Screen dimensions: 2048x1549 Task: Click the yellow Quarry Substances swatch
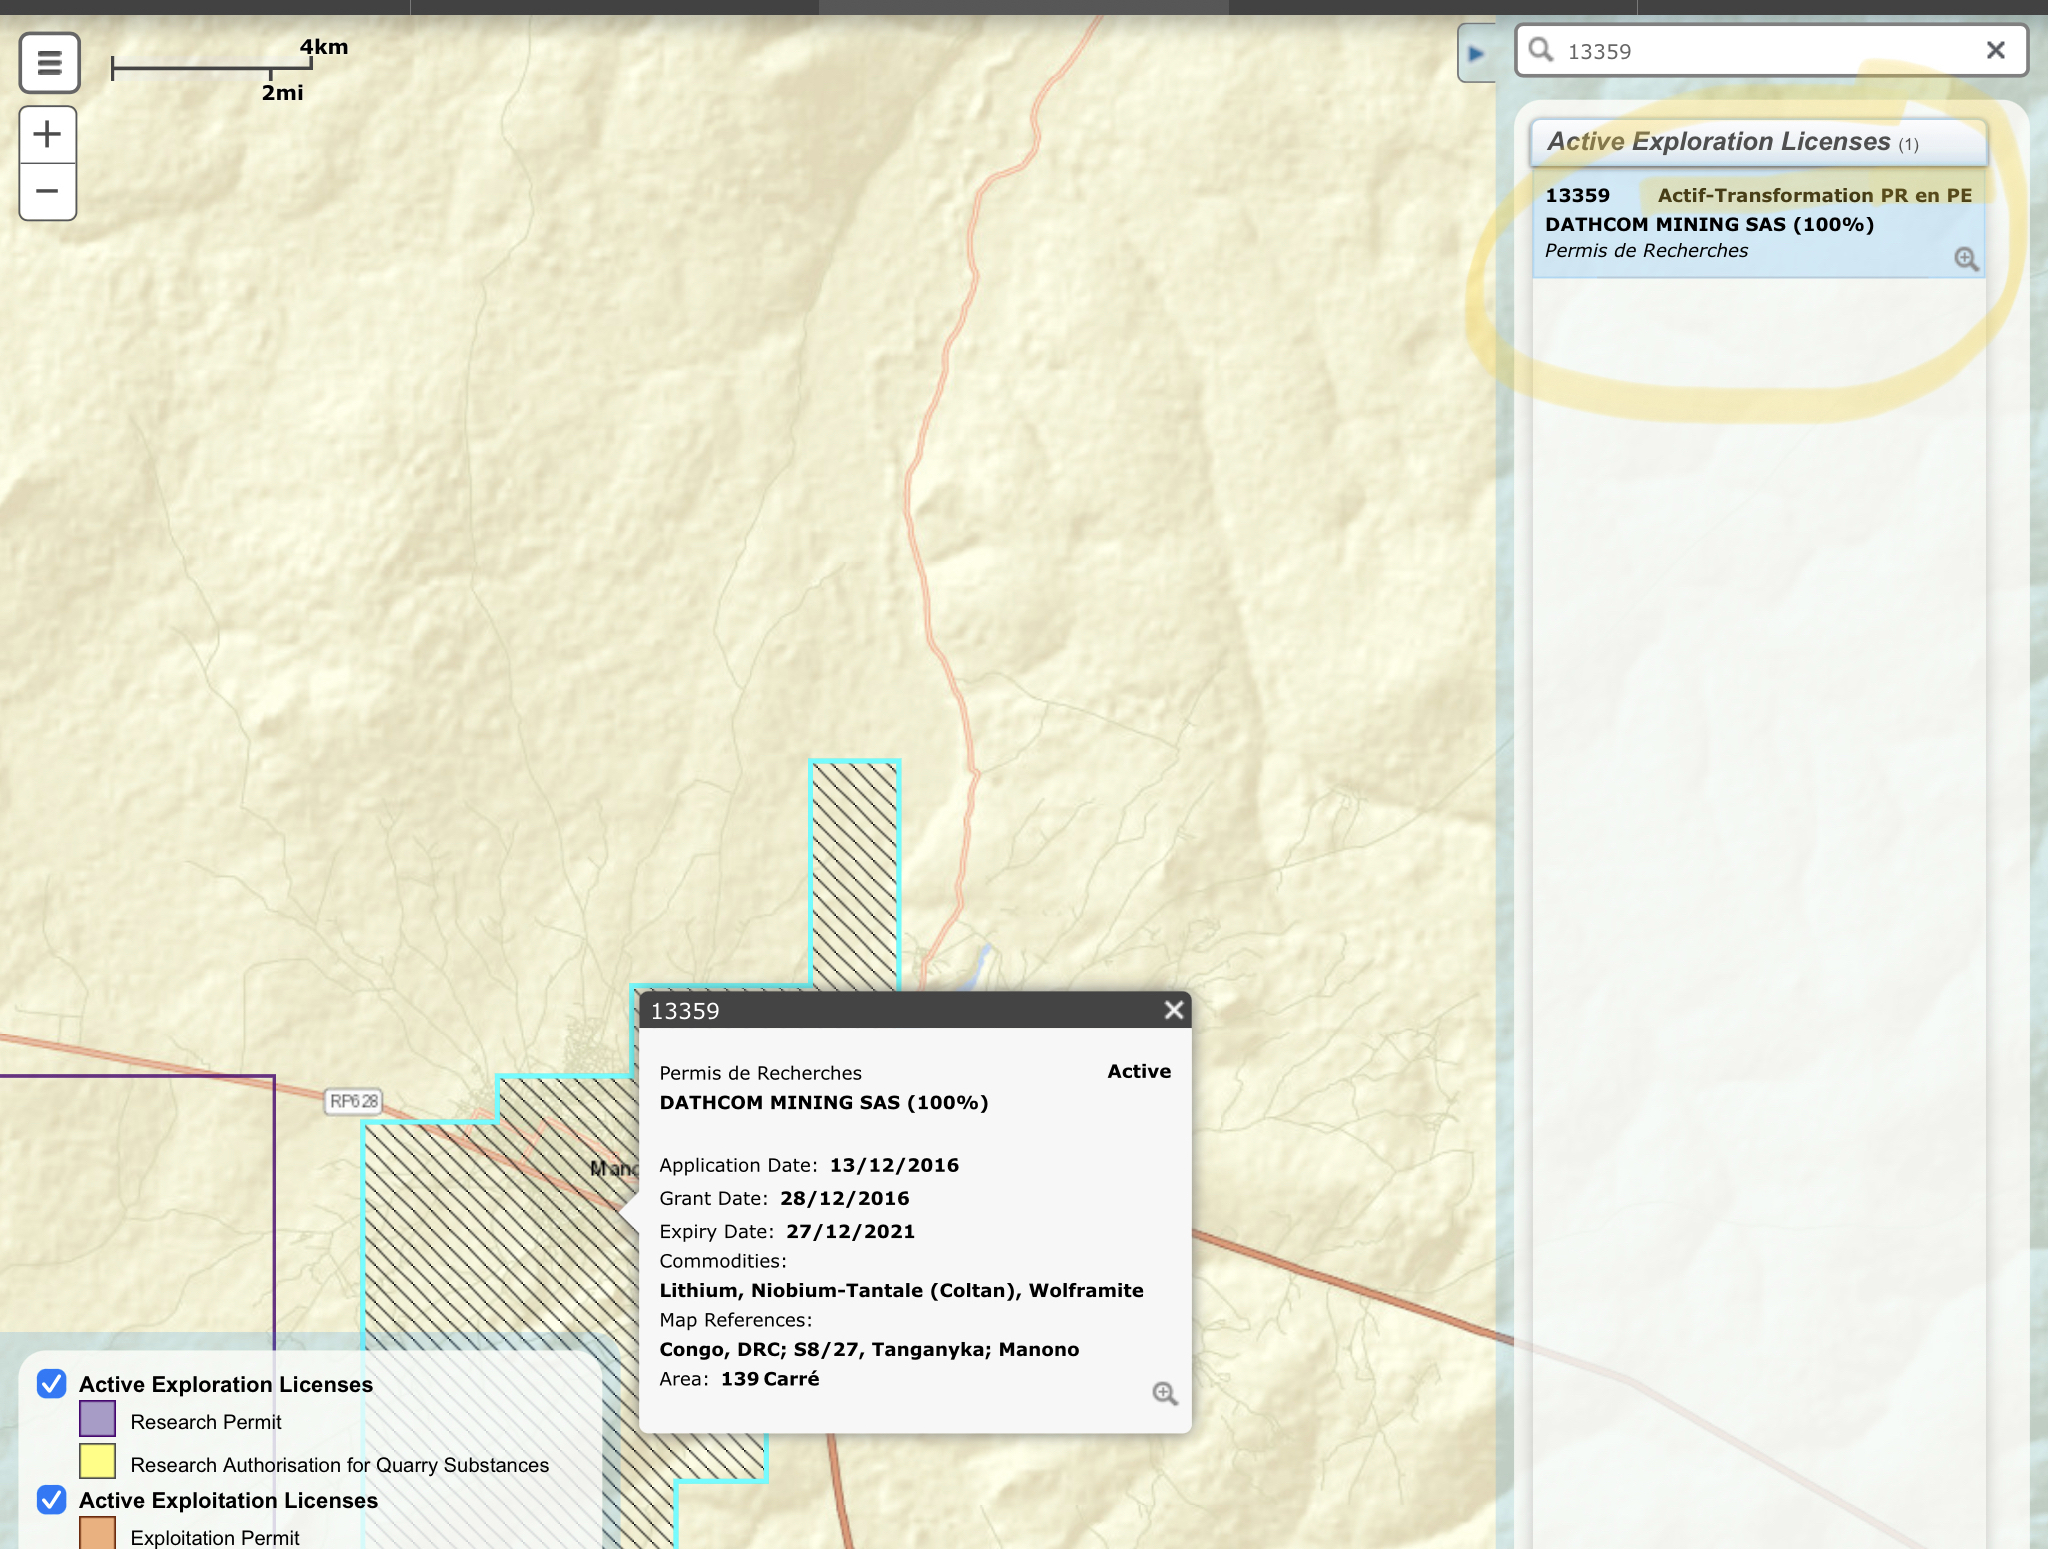tap(97, 1462)
